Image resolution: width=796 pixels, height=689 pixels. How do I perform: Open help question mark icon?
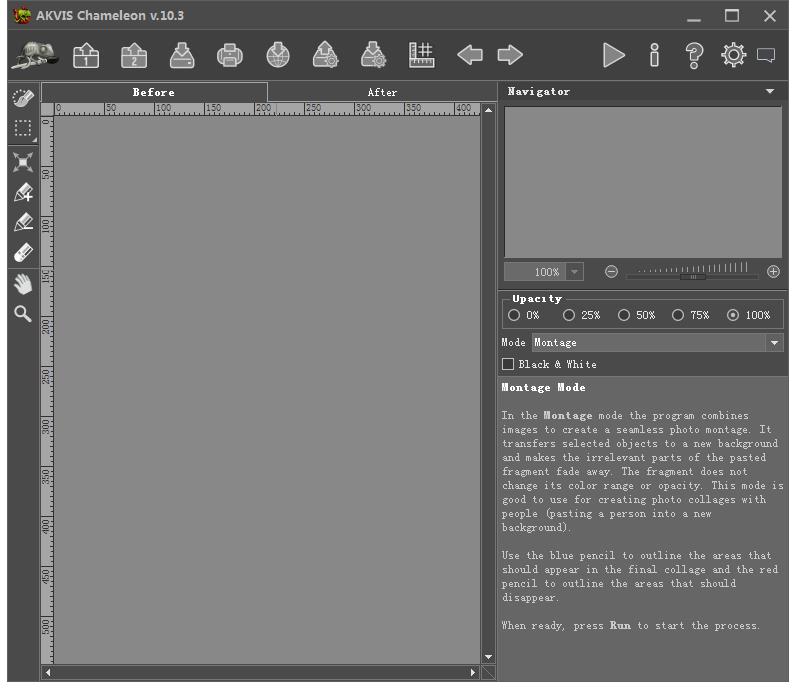(x=694, y=55)
